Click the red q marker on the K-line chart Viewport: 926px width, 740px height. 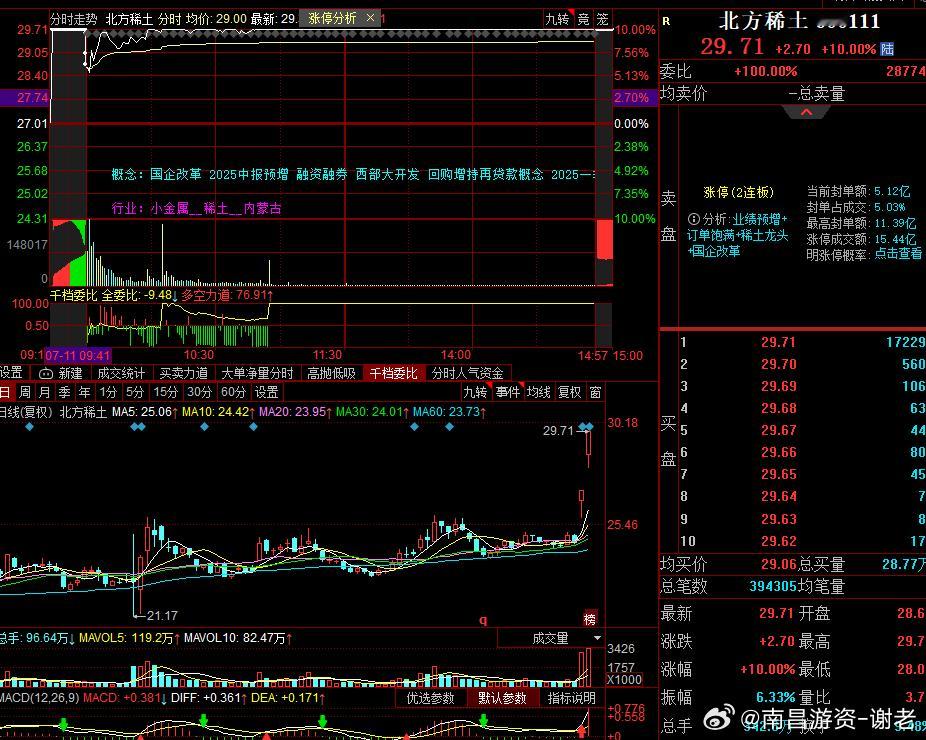point(483,620)
